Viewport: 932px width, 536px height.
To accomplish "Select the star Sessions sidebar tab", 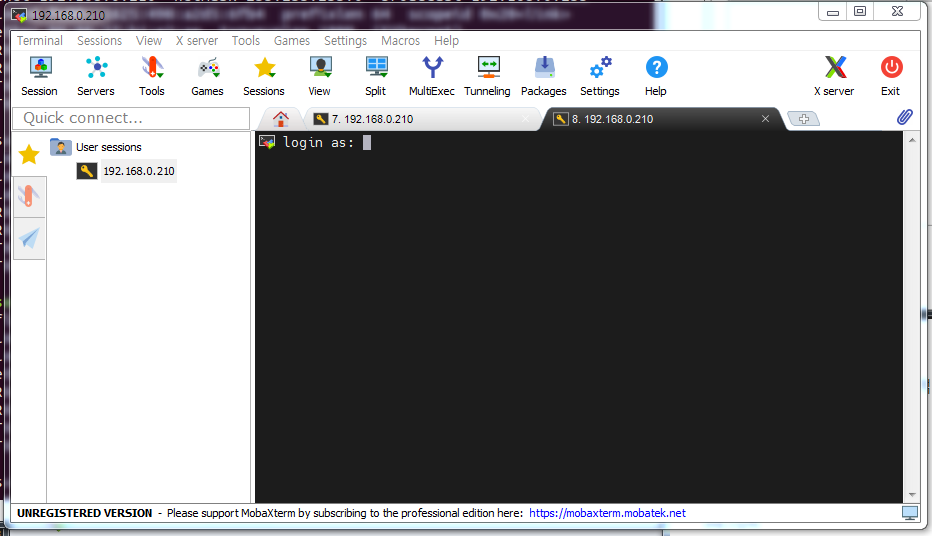I will pos(29,155).
